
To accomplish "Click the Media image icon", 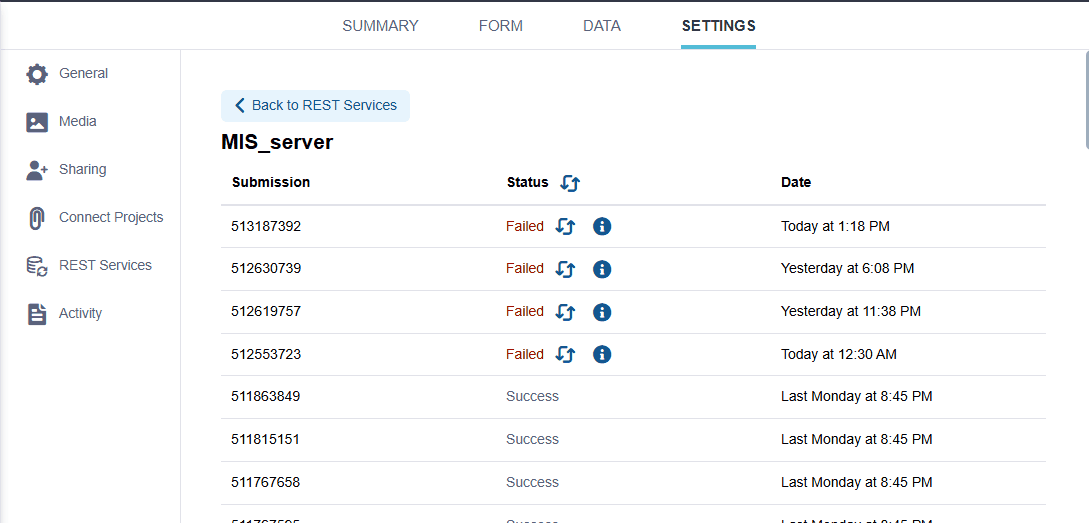I will pyautogui.click(x=37, y=122).
